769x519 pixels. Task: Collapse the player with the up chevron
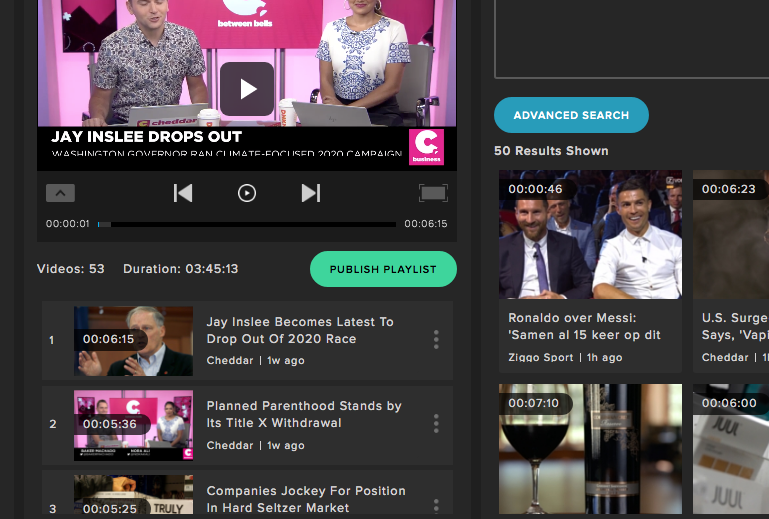coord(60,193)
